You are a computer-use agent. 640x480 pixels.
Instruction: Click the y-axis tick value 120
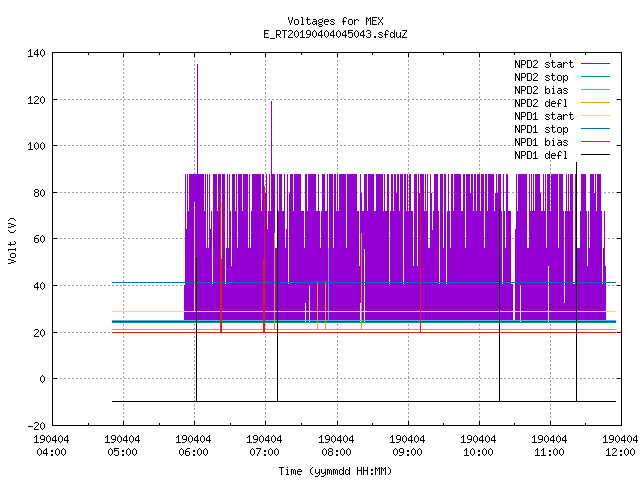pyautogui.click(x=36, y=100)
